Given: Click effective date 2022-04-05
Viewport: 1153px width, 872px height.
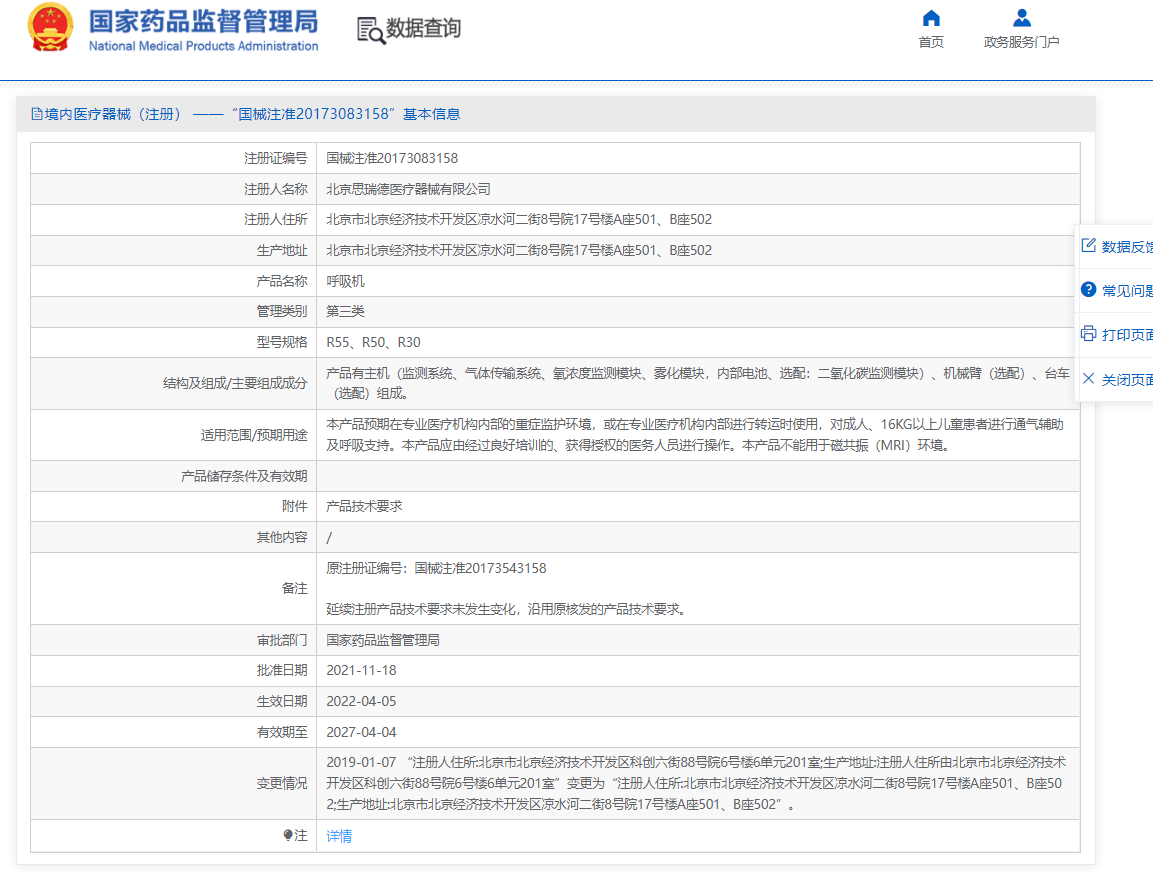Looking at the screenshot, I should click(x=361, y=701).
